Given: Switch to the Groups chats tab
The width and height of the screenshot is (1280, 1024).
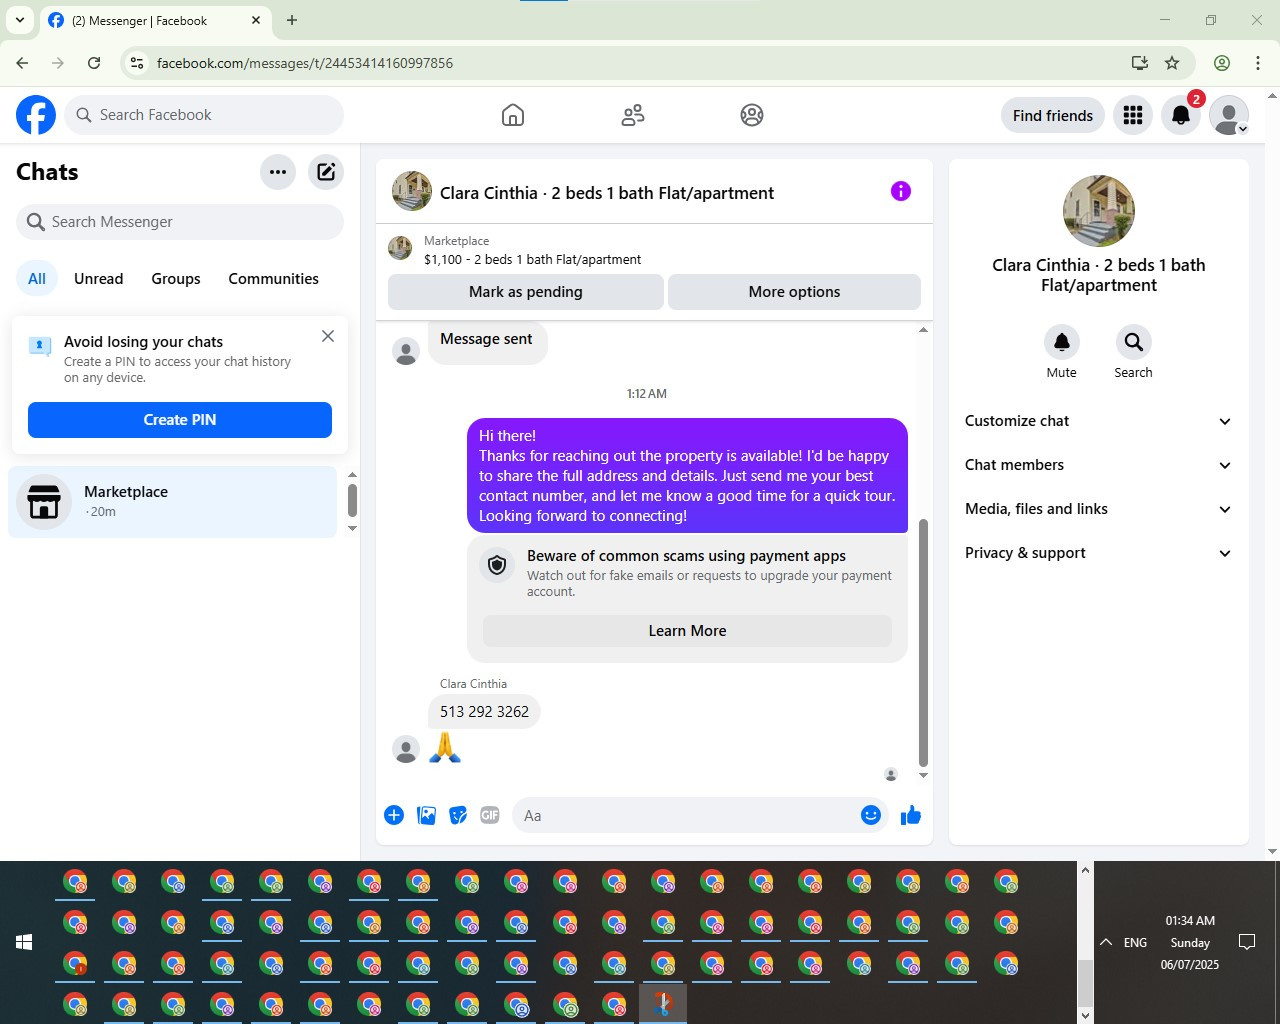Looking at the screenshot, I should click(x=176, y=279).
